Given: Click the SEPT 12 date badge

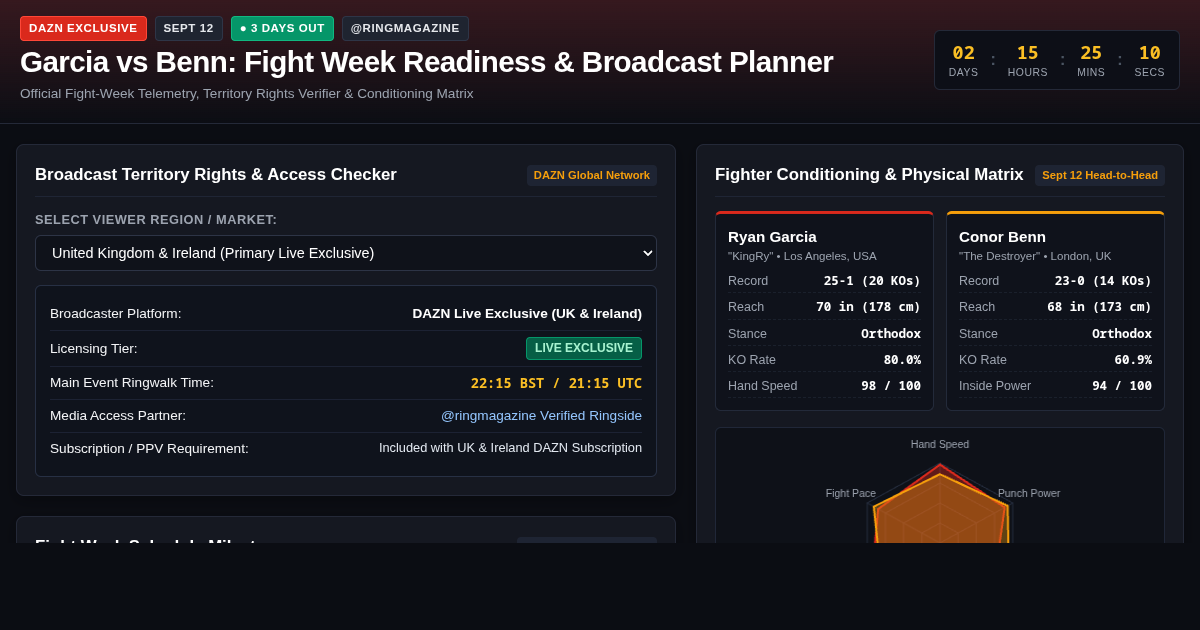Looking at the screenshot, I should pos(189,28).
